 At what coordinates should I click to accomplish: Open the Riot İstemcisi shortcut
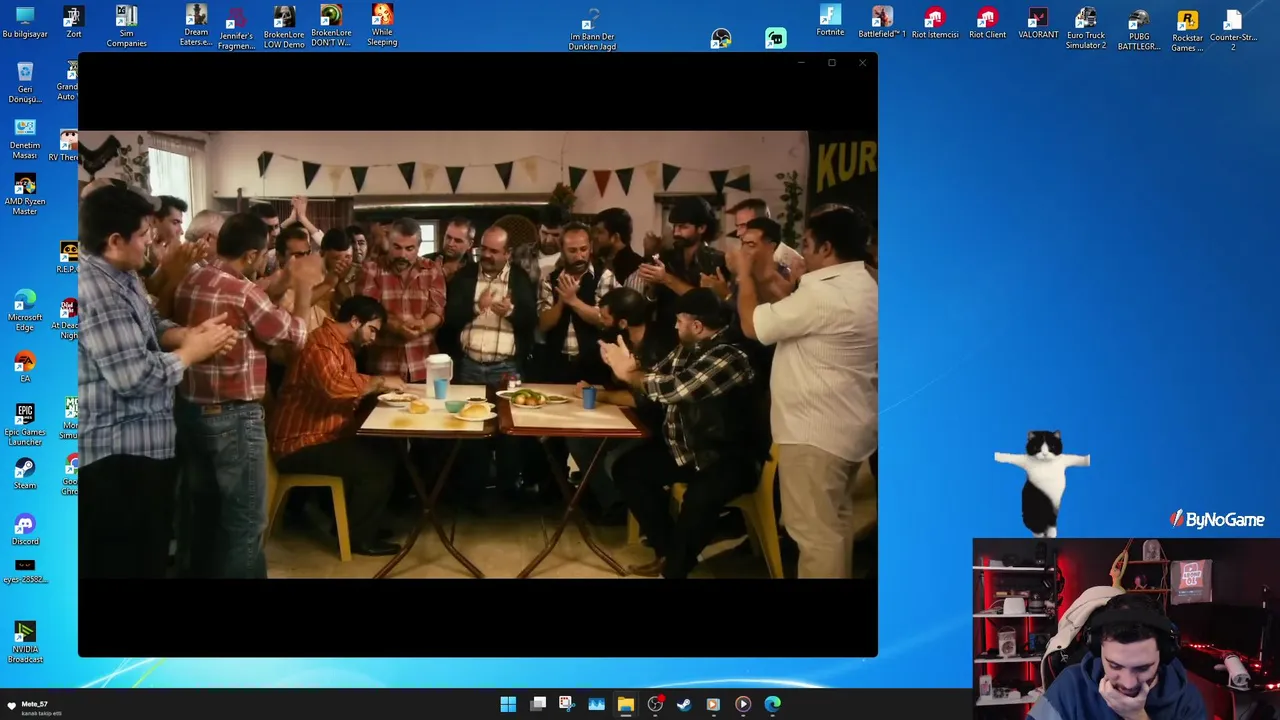935,22
